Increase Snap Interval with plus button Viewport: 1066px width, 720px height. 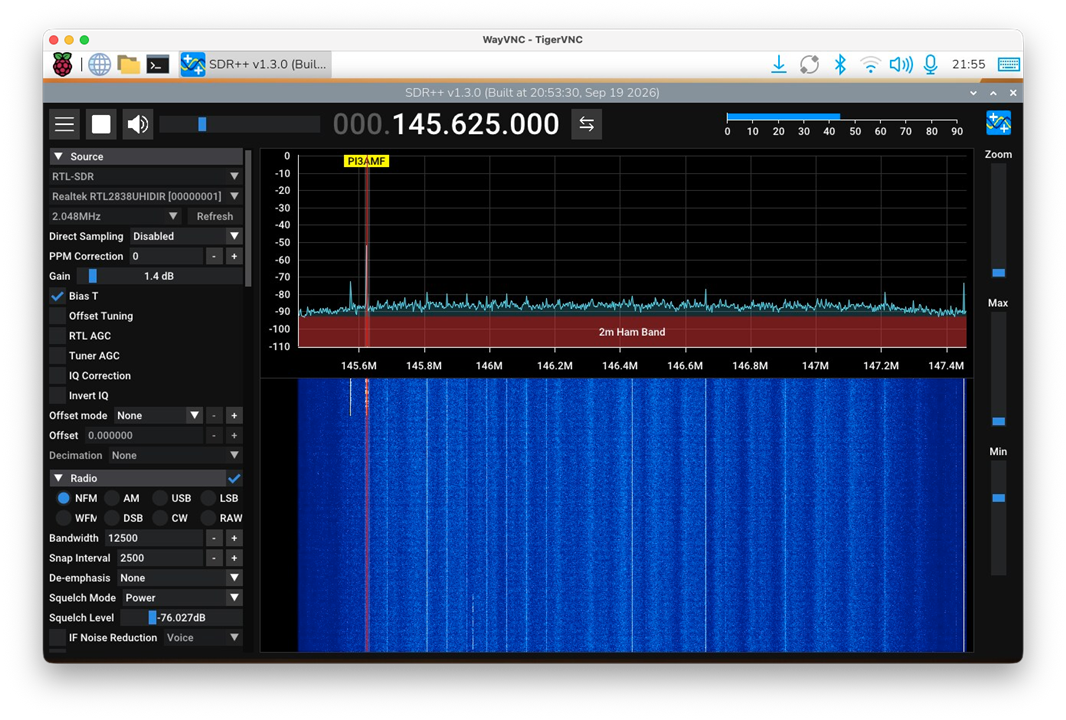pos(234,558)
